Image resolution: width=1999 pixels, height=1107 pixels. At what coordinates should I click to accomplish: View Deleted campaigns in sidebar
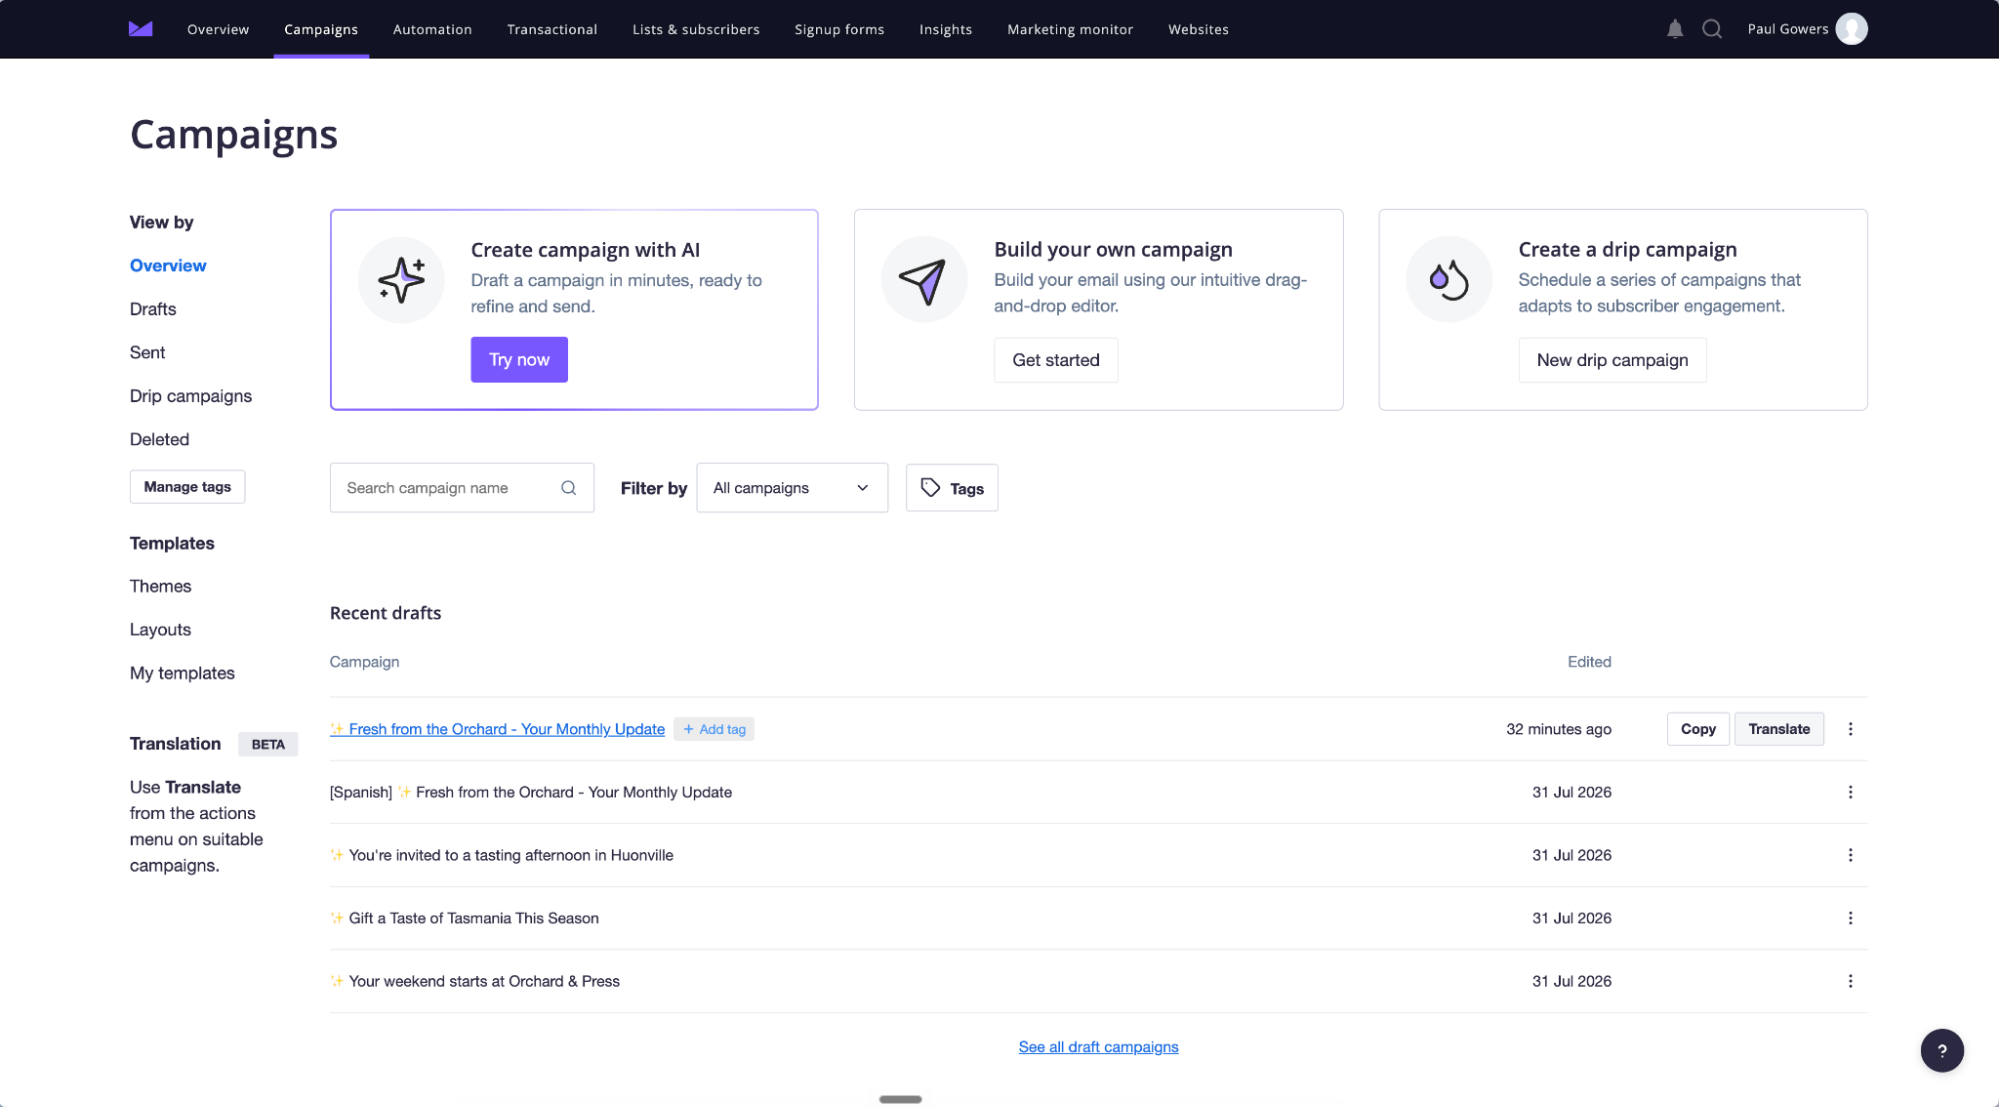[x=159, y=439]
